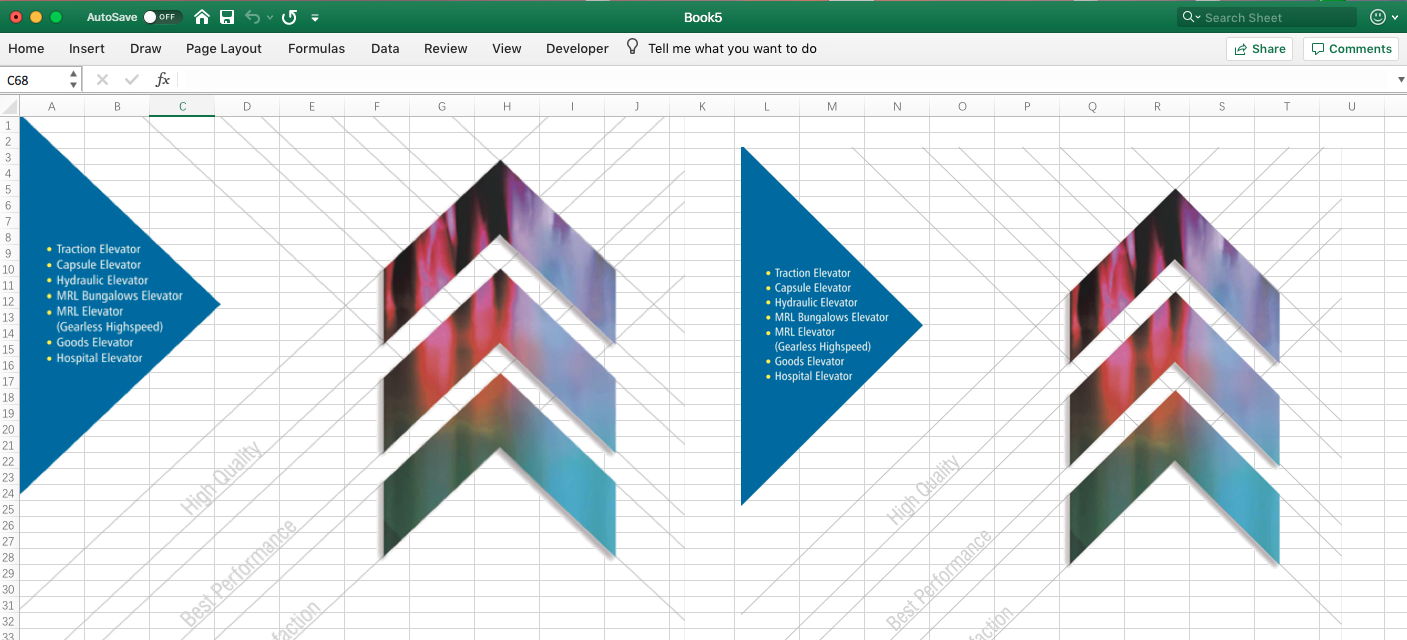Click the Undo icon

click(x=251, y=16)
